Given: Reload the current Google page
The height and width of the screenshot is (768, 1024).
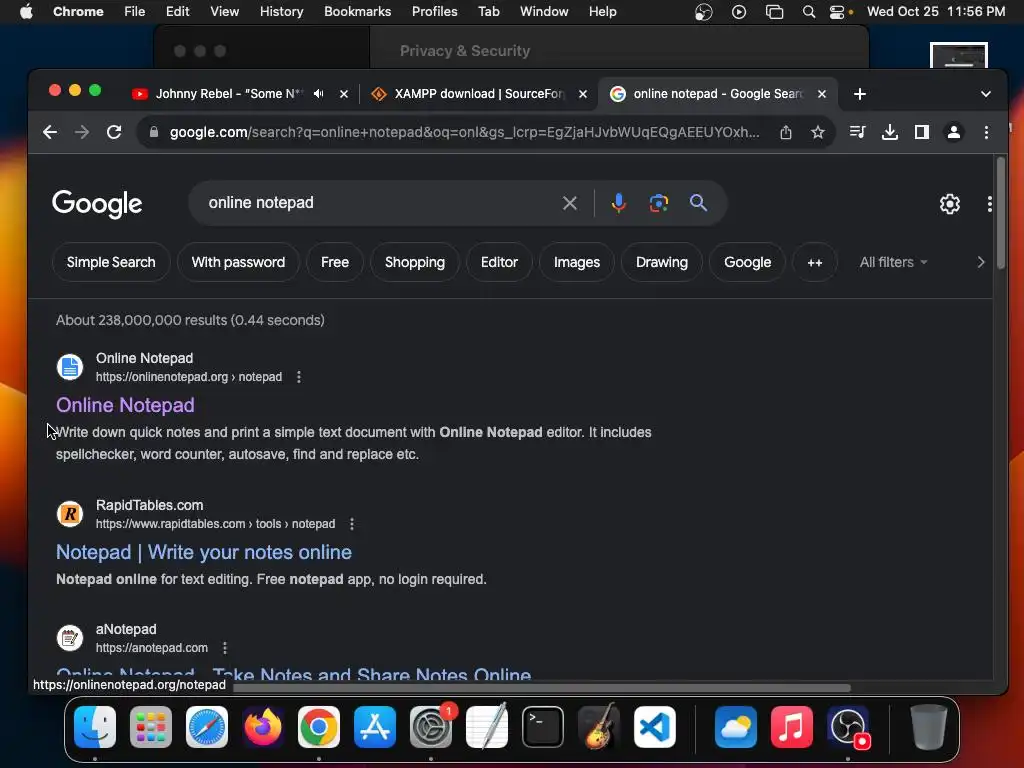Looking at the screenshot, I should 114,133.
